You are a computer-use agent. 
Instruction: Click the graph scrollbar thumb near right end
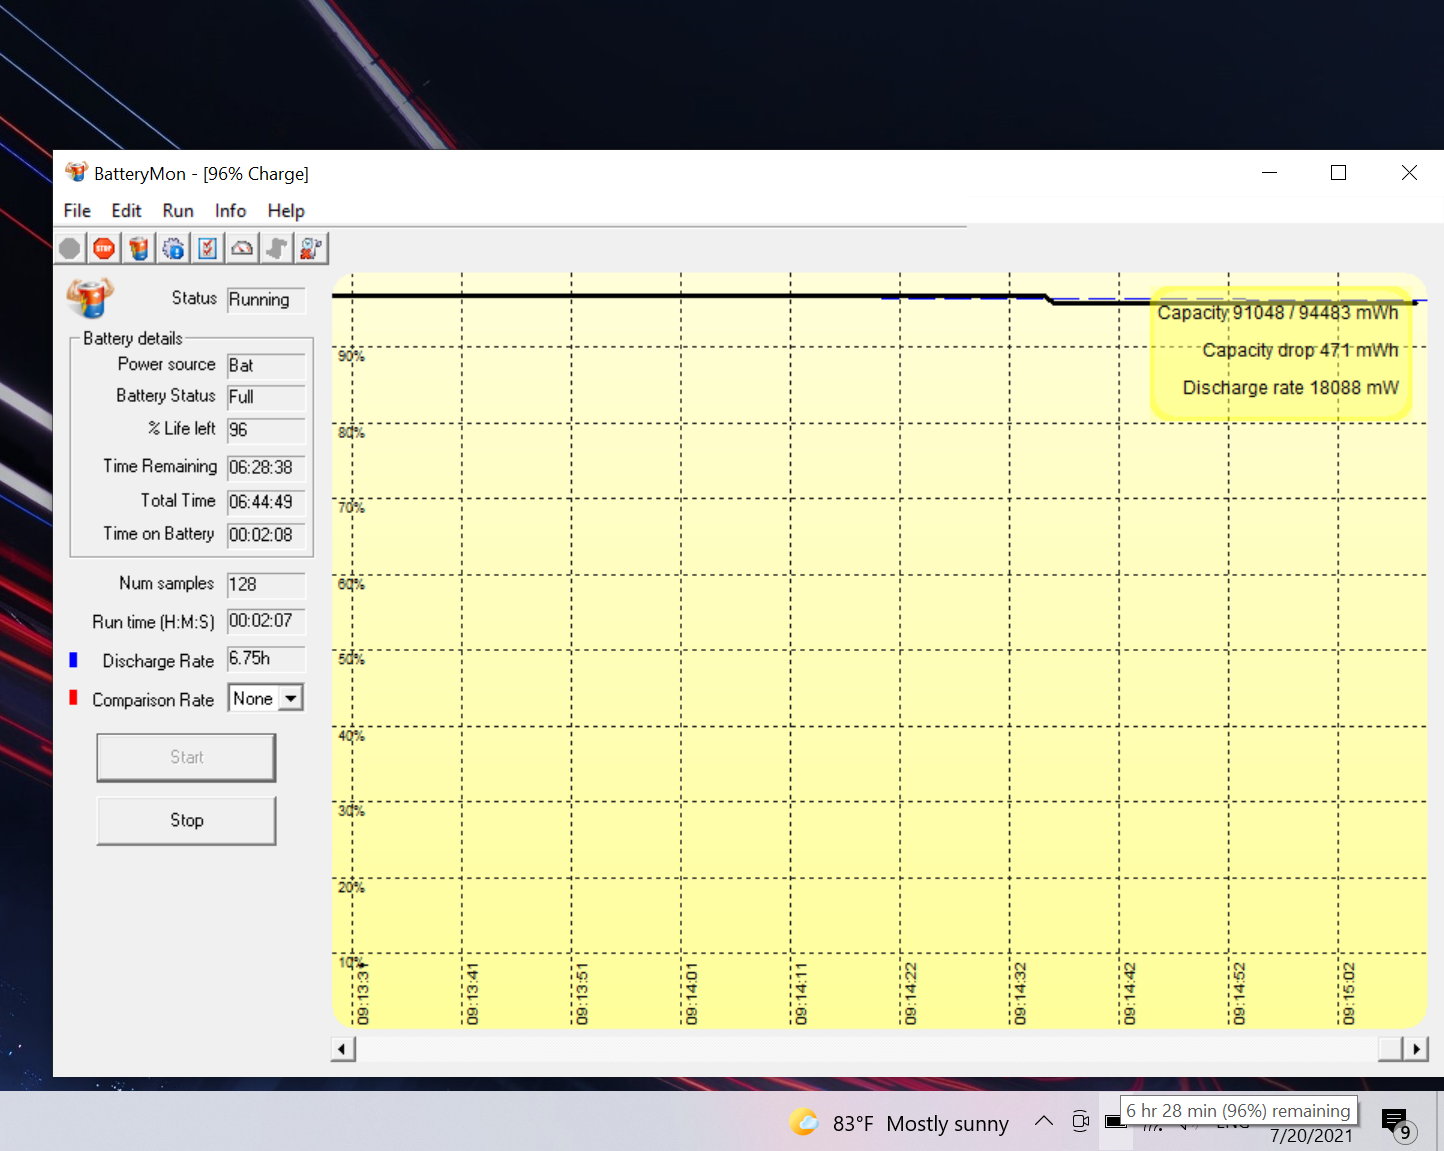point(1391,1049)
